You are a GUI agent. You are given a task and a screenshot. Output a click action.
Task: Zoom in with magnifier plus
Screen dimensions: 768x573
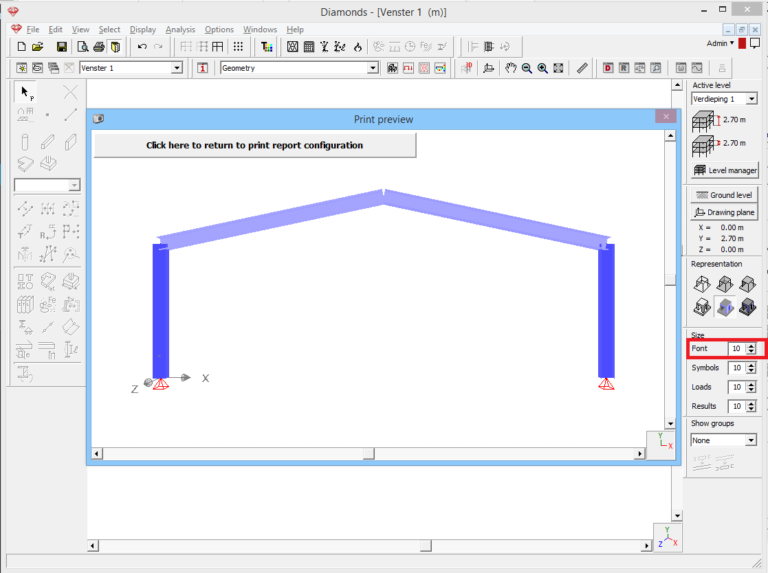[543, 68]
